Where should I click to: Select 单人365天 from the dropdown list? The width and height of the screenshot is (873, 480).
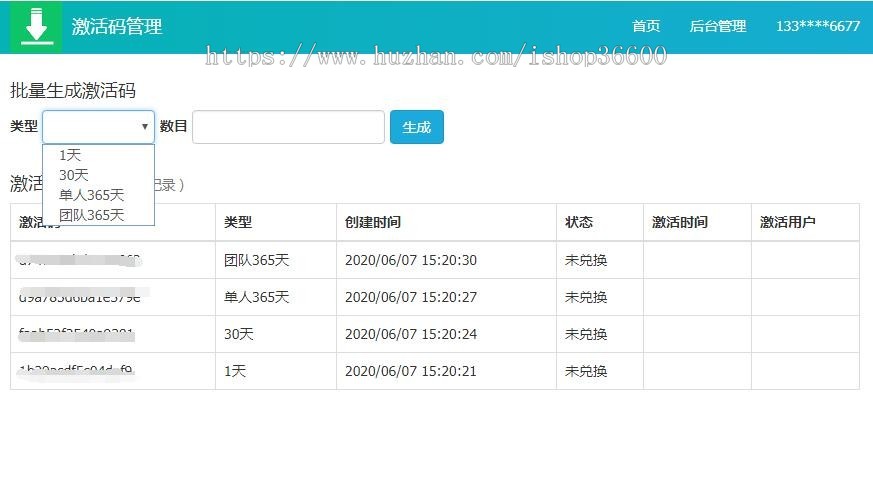tap(91, 195)
